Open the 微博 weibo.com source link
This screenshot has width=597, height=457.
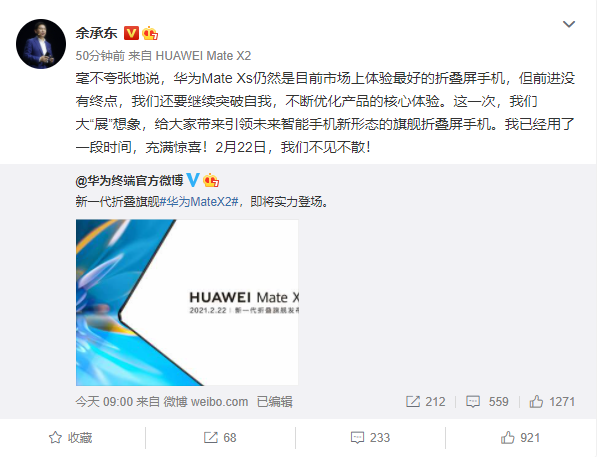206,402
